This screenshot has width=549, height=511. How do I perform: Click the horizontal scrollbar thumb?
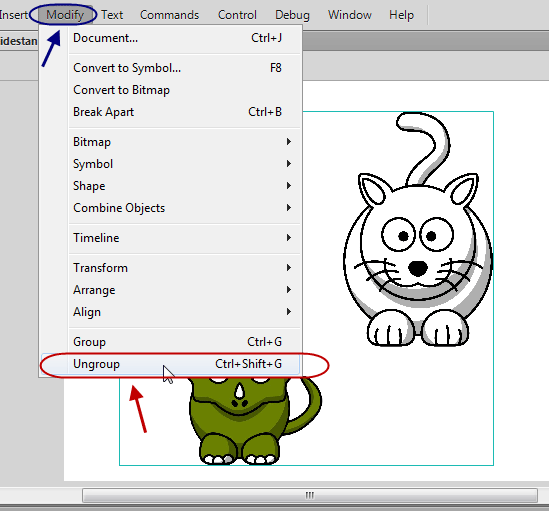pyautogui.click(x=310, y=495)
